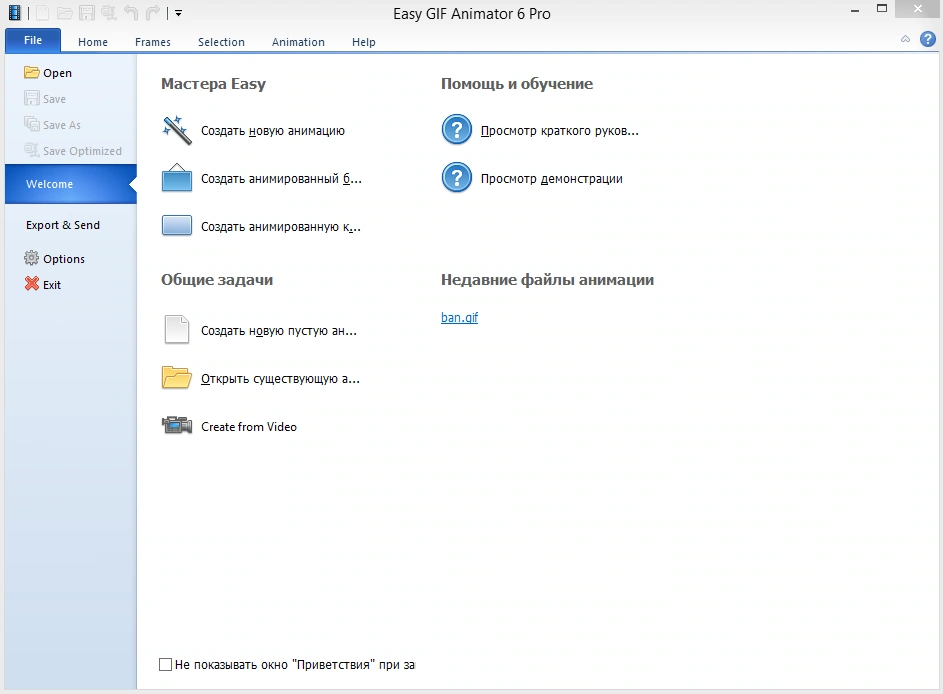
Task: Click Создать новую анимацию link
Action: coord(272,131)
